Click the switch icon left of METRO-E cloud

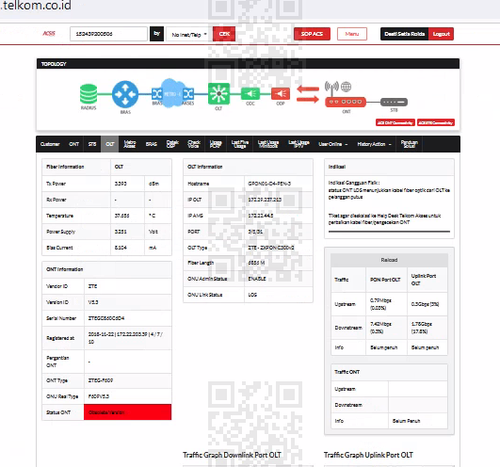(157, 94)
